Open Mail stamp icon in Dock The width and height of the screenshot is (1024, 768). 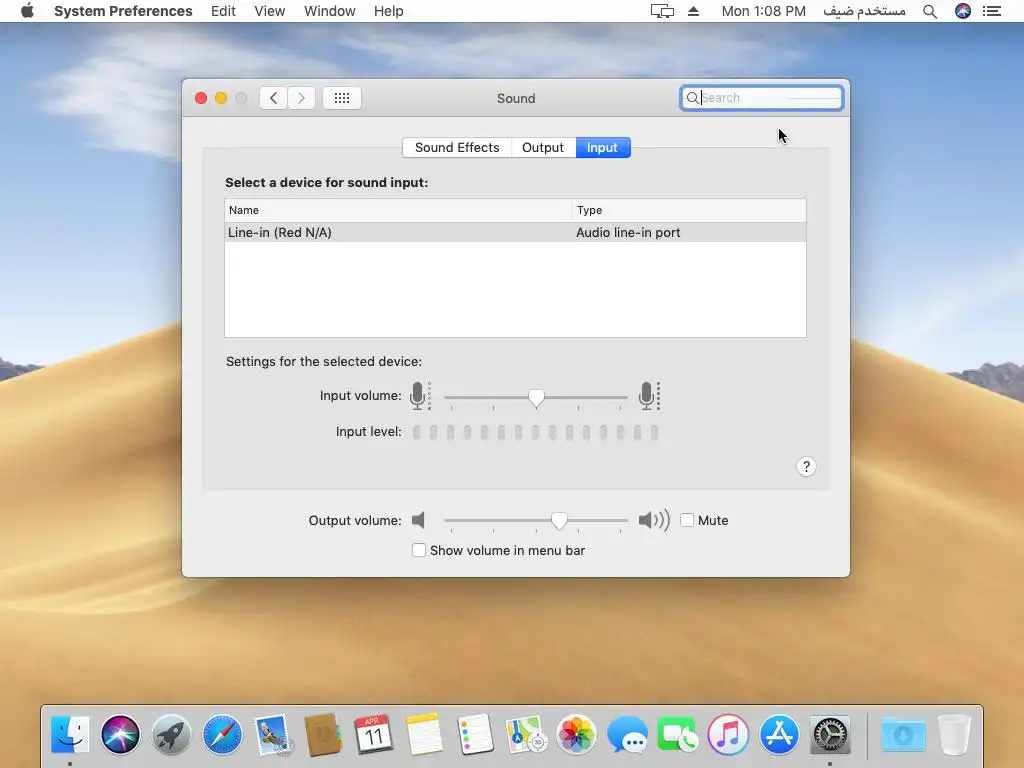tap(272, 734)
